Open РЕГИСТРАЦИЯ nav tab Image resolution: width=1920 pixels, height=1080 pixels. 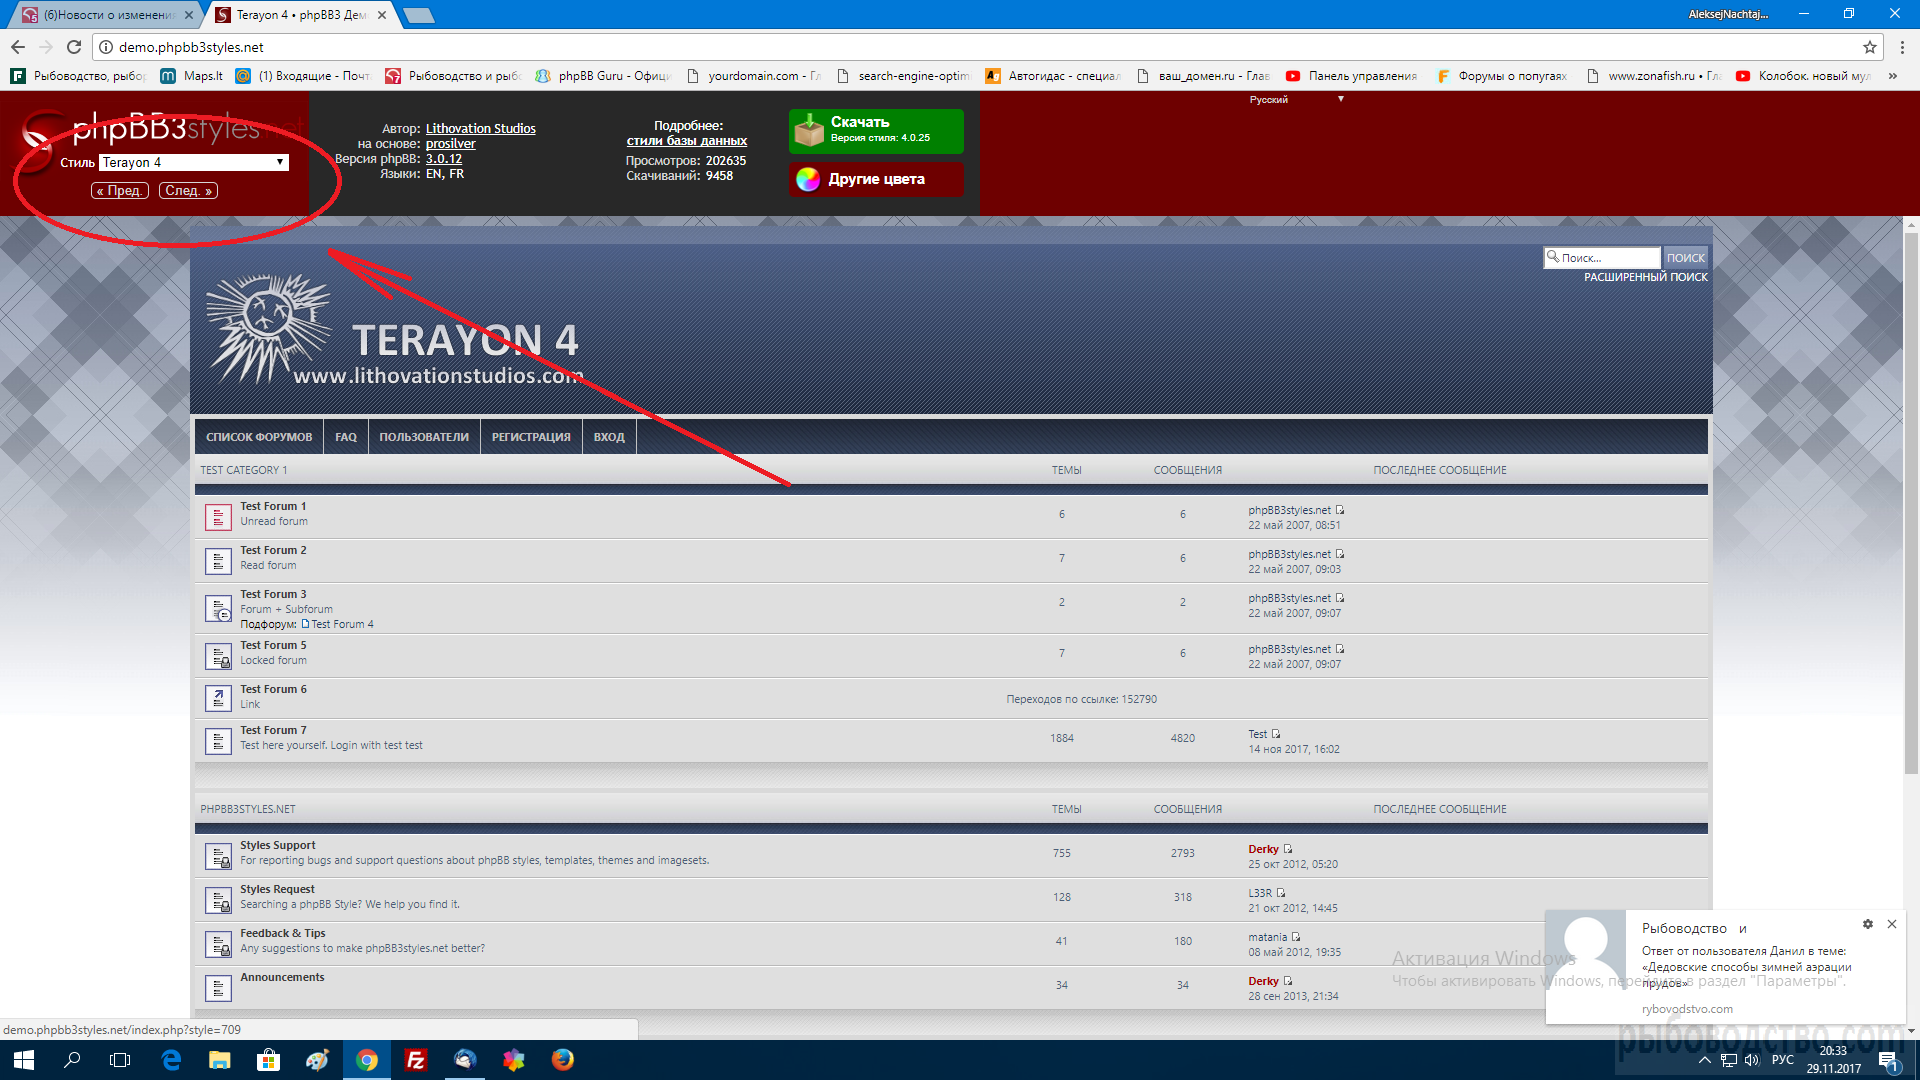click(x=531, y=437)
